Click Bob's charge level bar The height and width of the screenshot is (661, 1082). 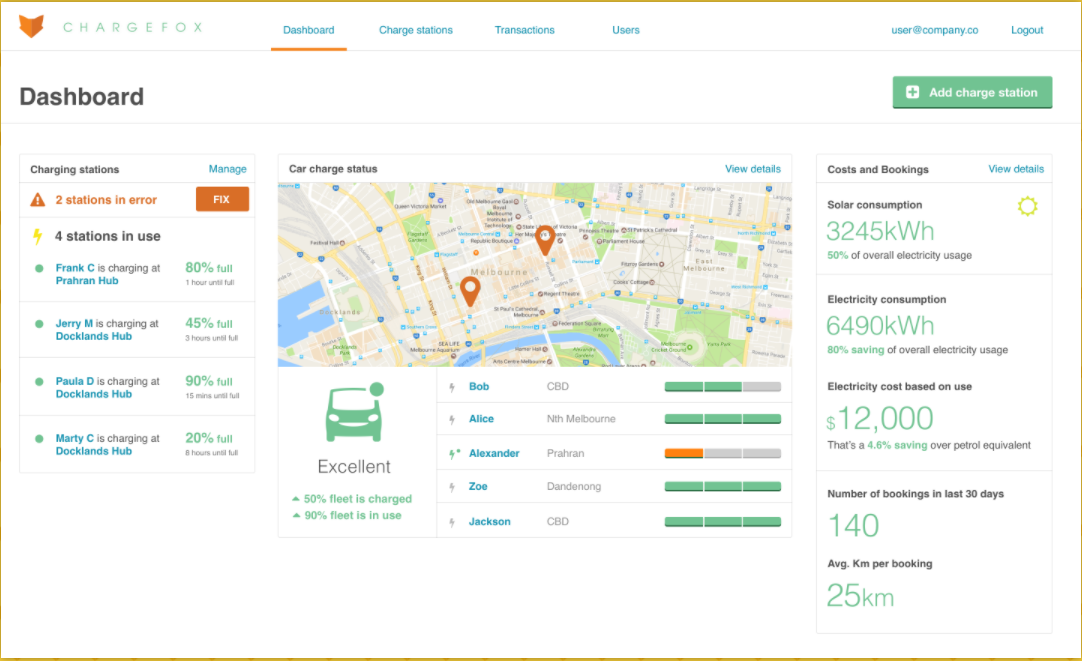pyautogui.click(x=722, y=387)
